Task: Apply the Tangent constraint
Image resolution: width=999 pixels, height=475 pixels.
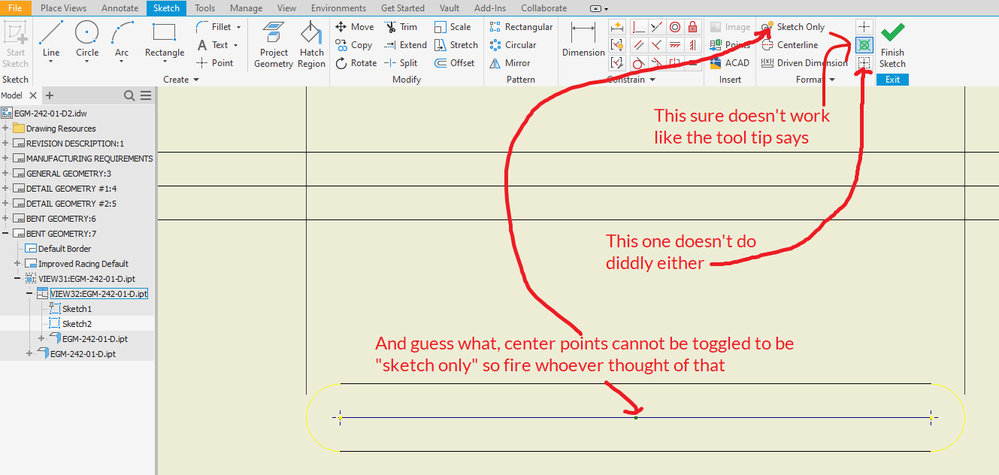Action: pos(637,62)
